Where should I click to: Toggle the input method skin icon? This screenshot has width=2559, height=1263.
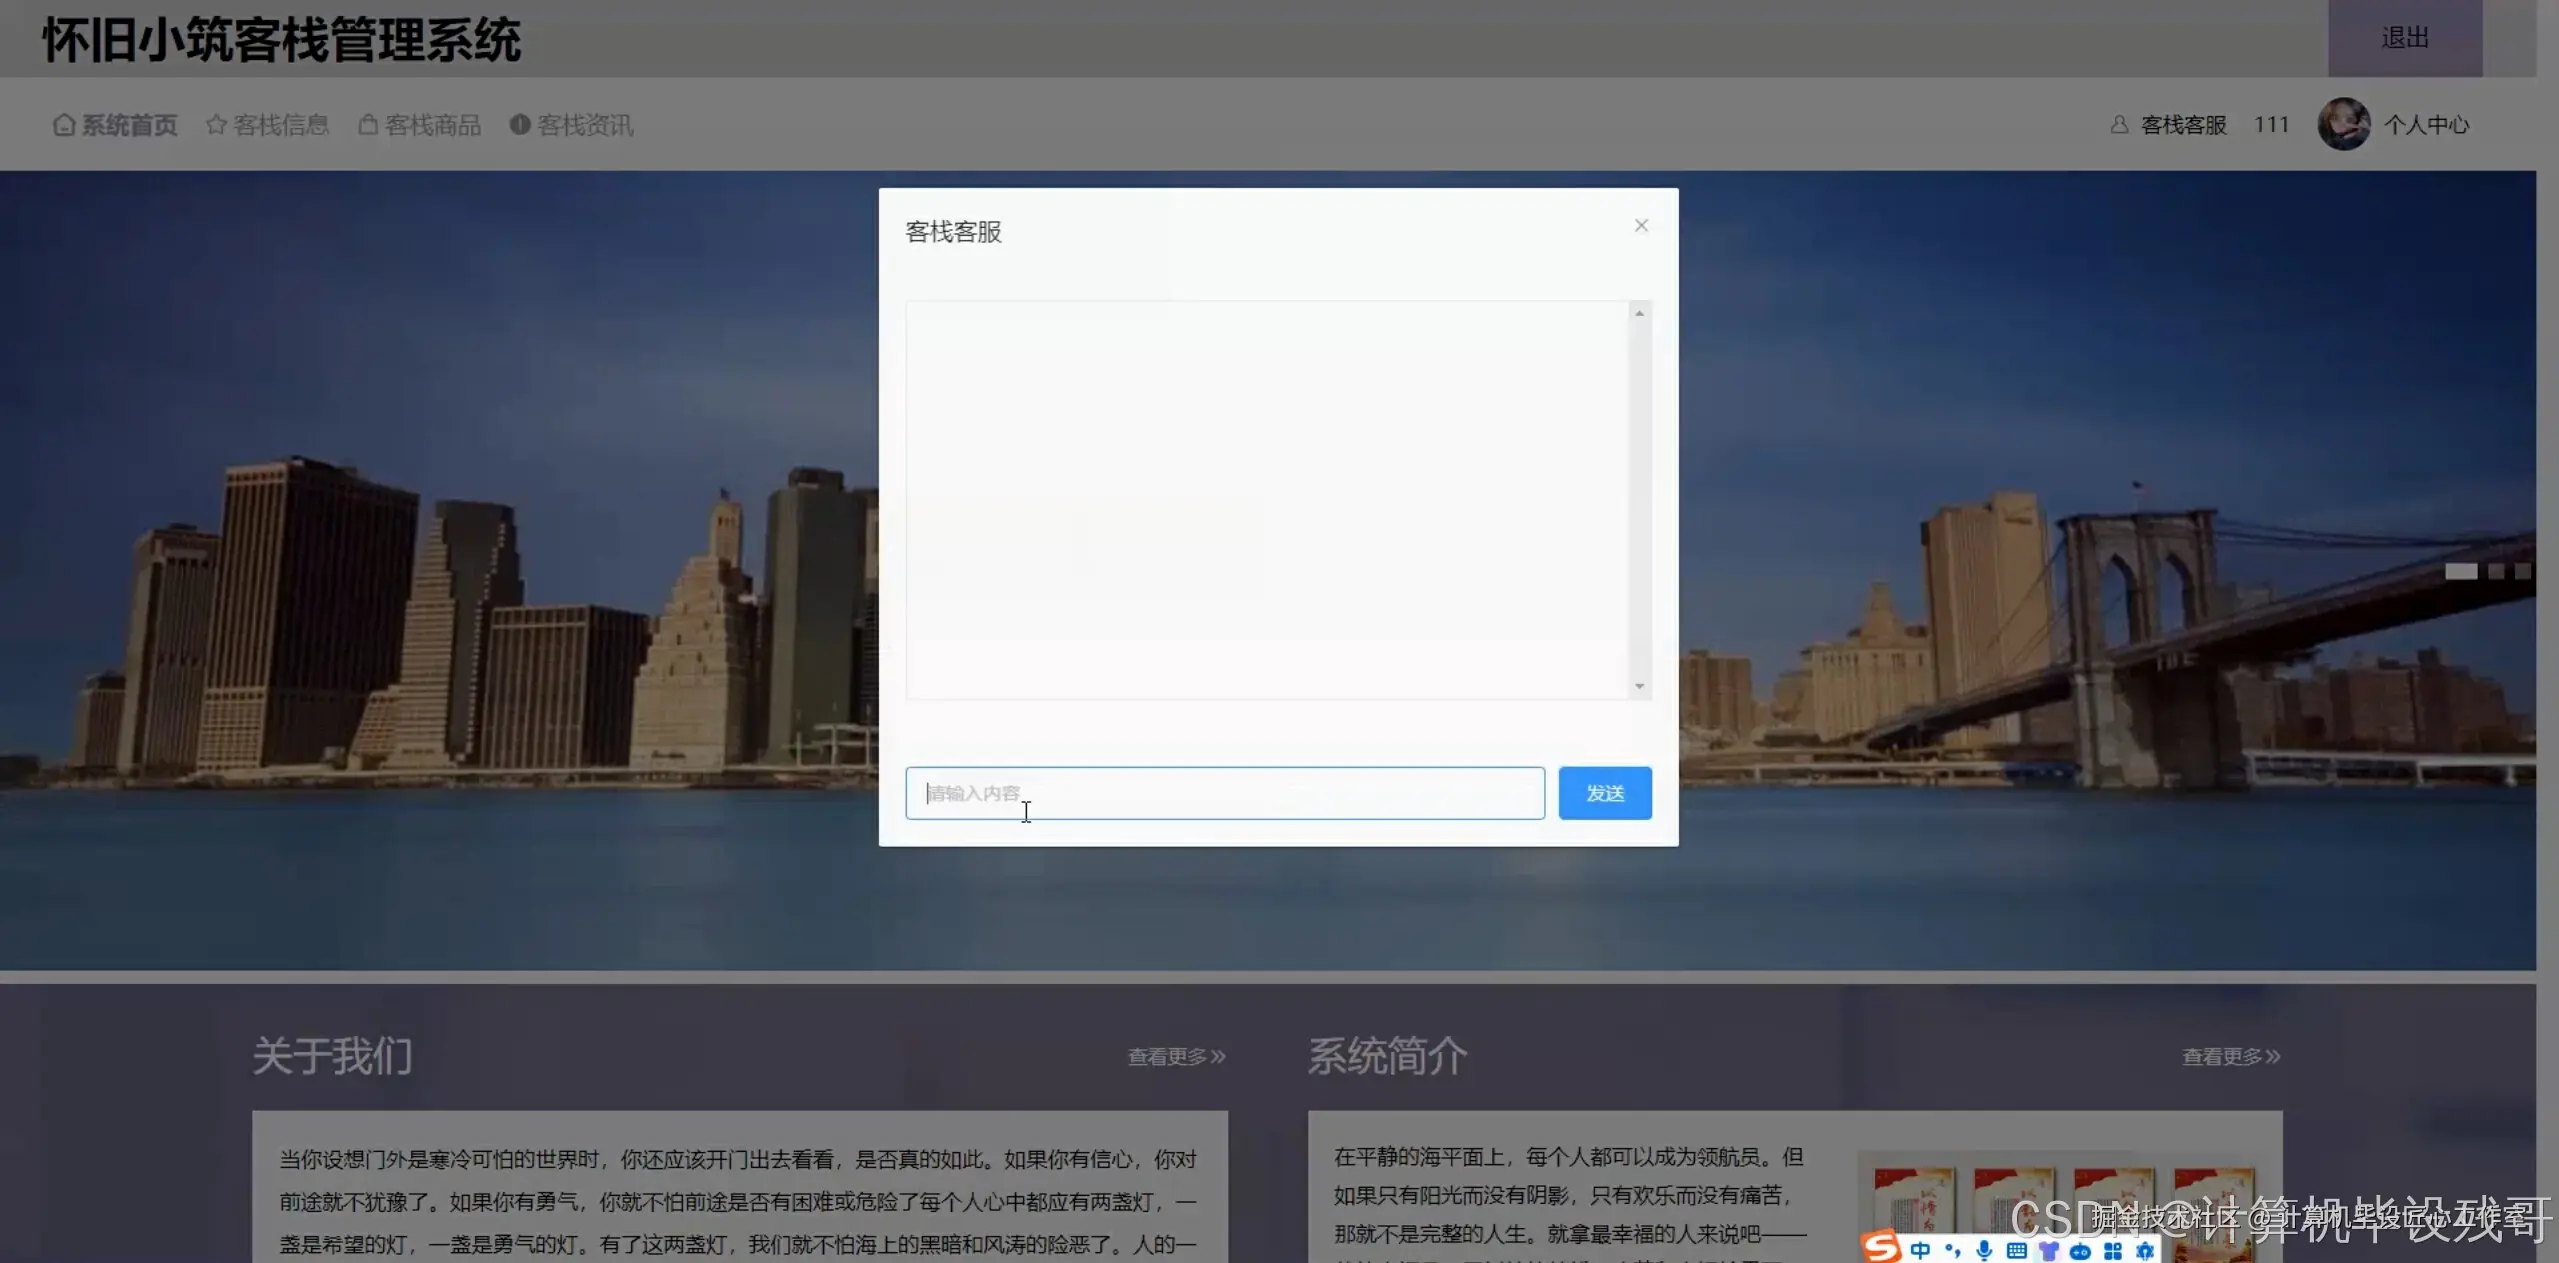click(2048, 1249)
